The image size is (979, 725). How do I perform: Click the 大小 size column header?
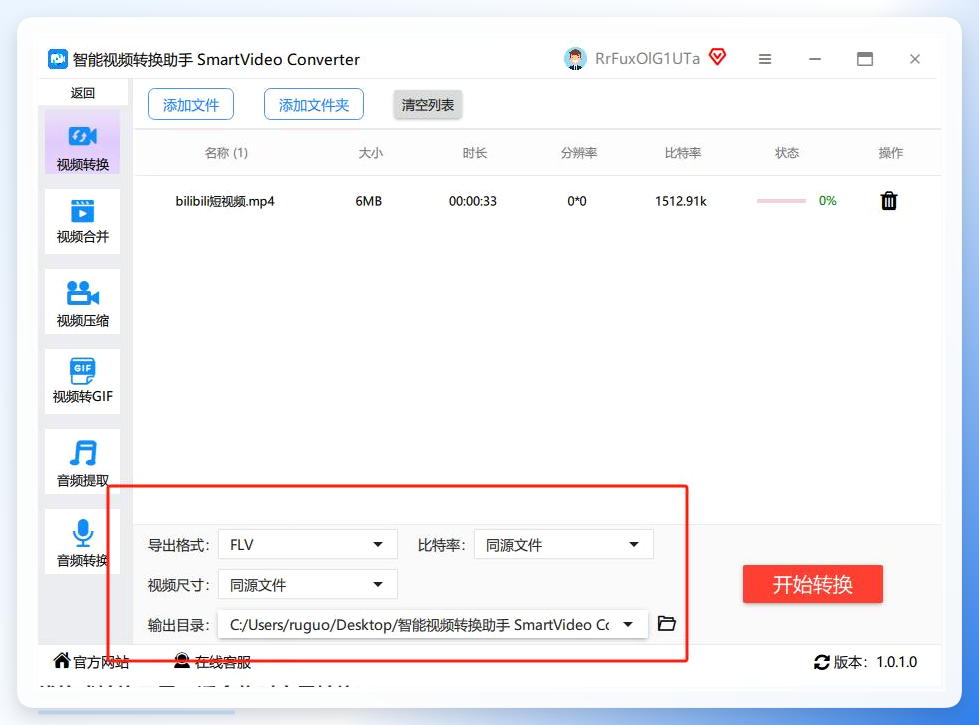pyautogui.click(x=370, y=153)
